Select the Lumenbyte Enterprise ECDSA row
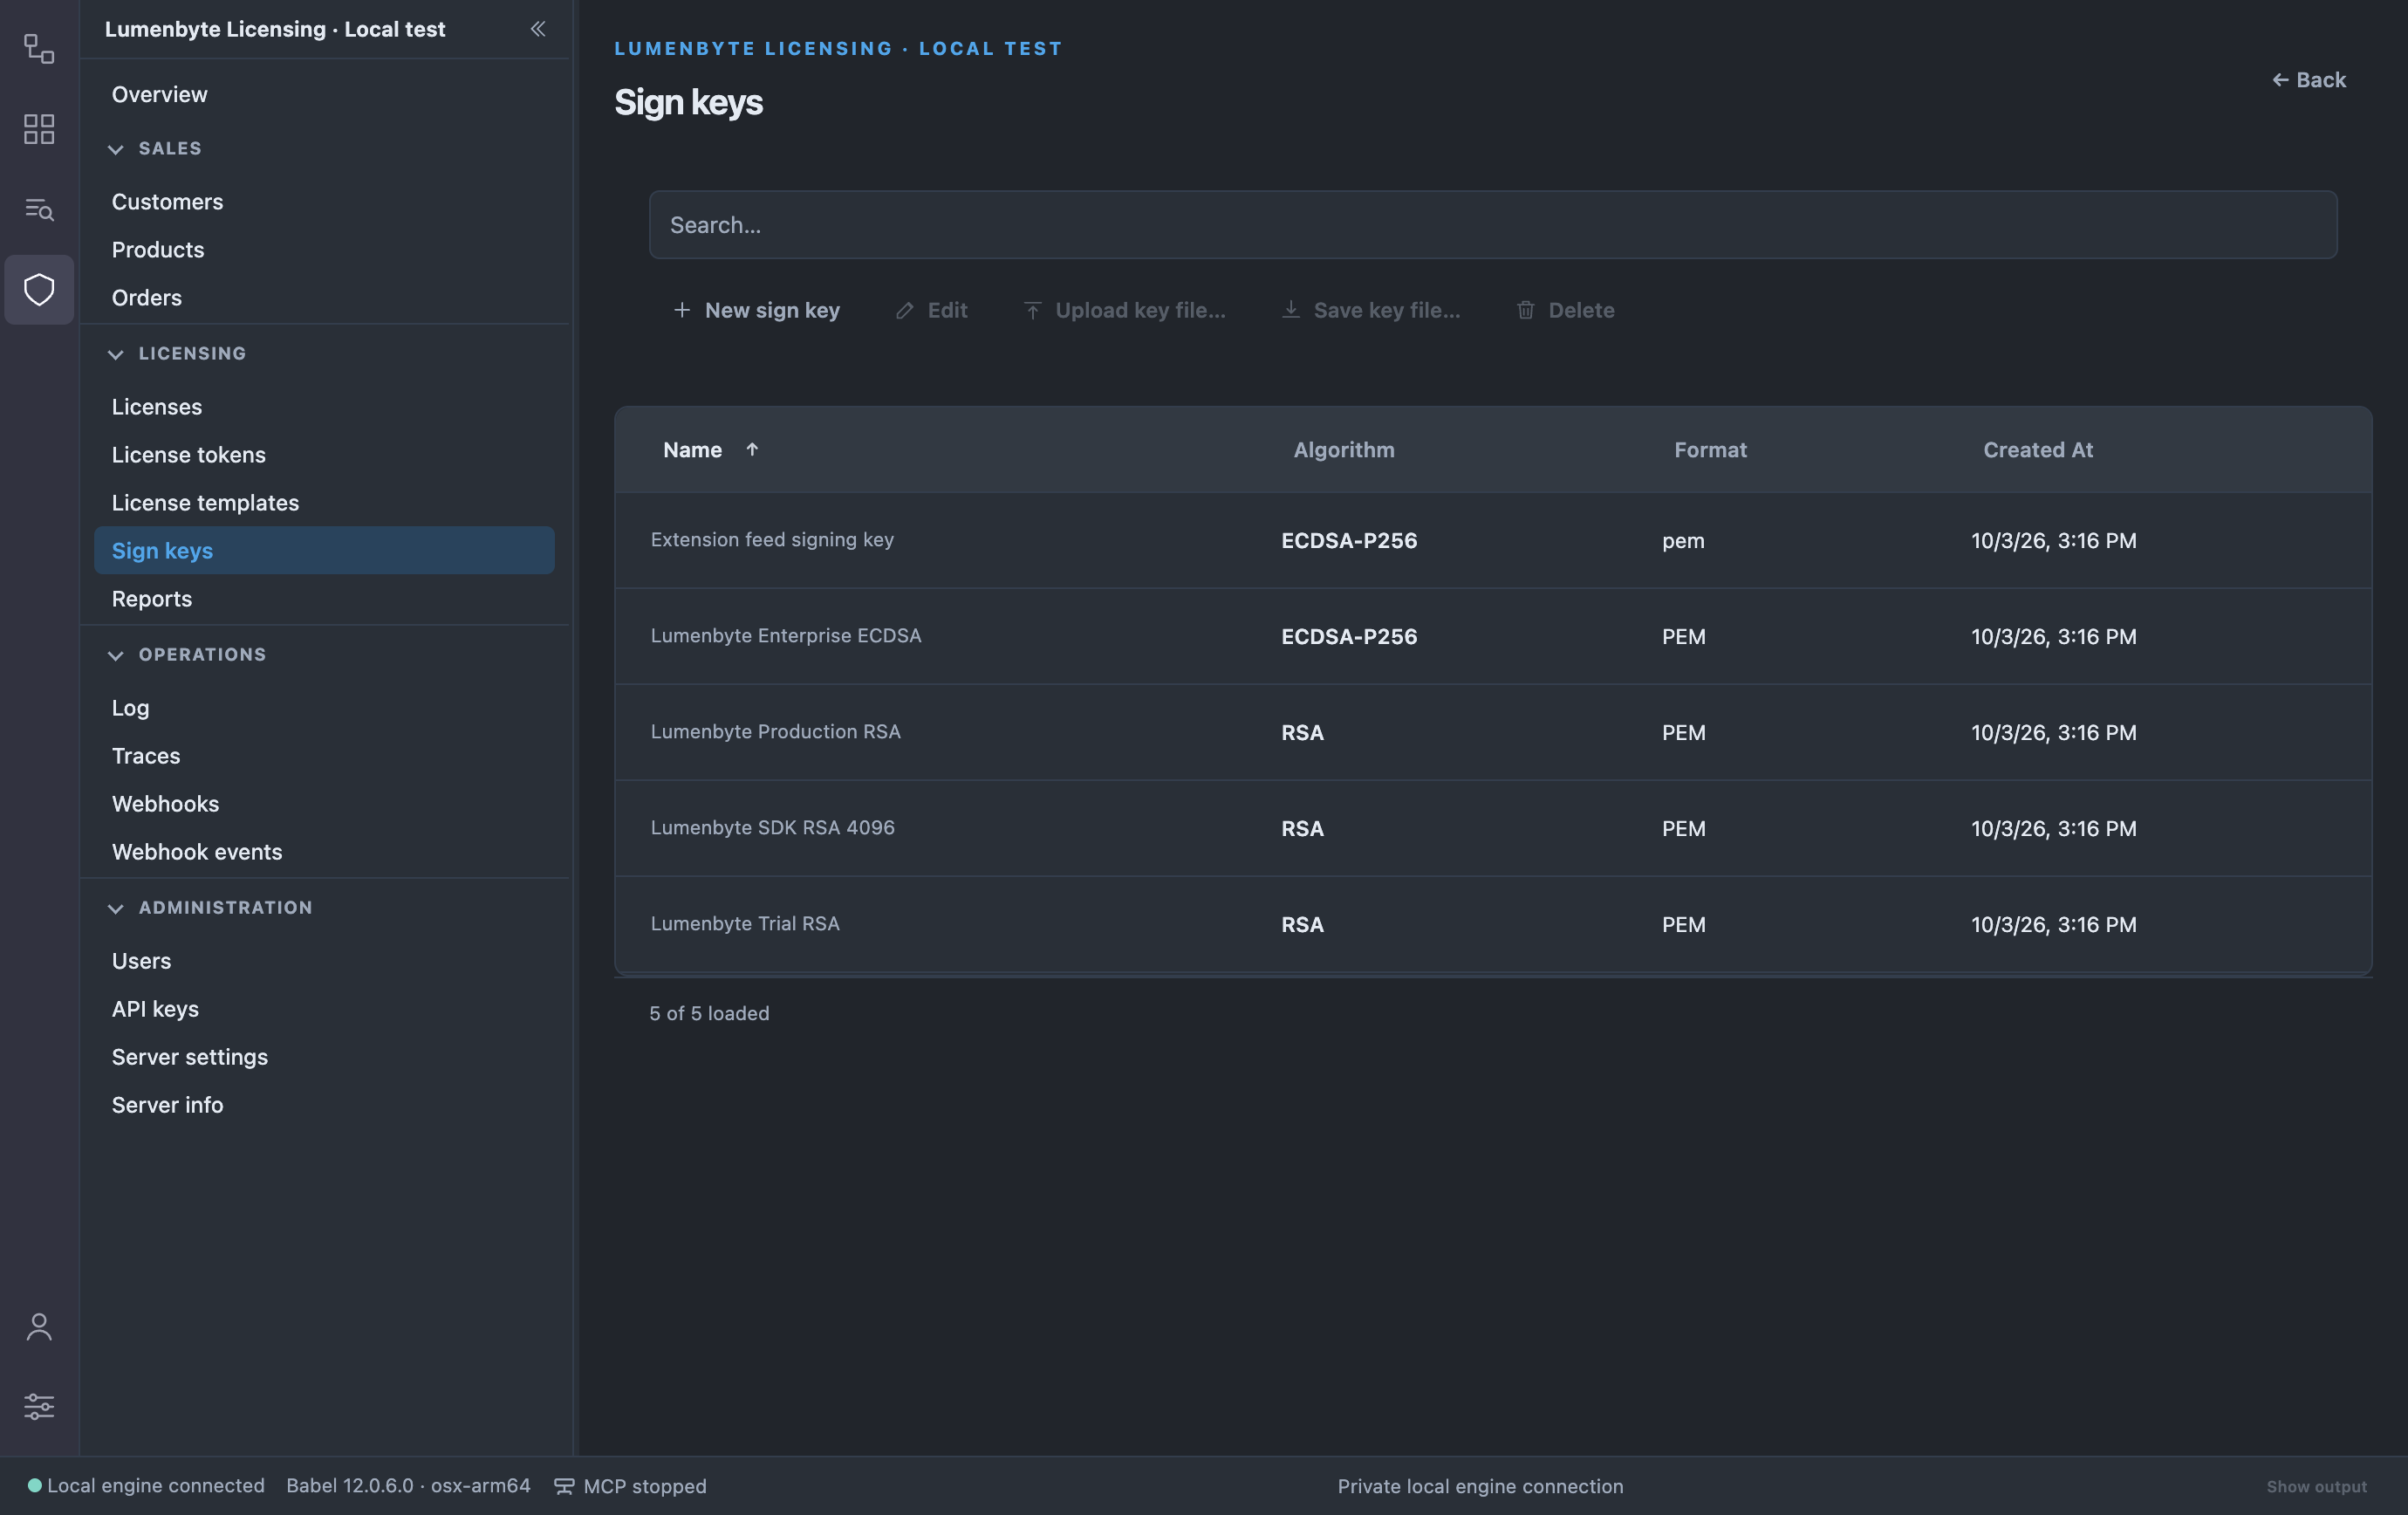2408x1515 pixels. [1493, 636]
